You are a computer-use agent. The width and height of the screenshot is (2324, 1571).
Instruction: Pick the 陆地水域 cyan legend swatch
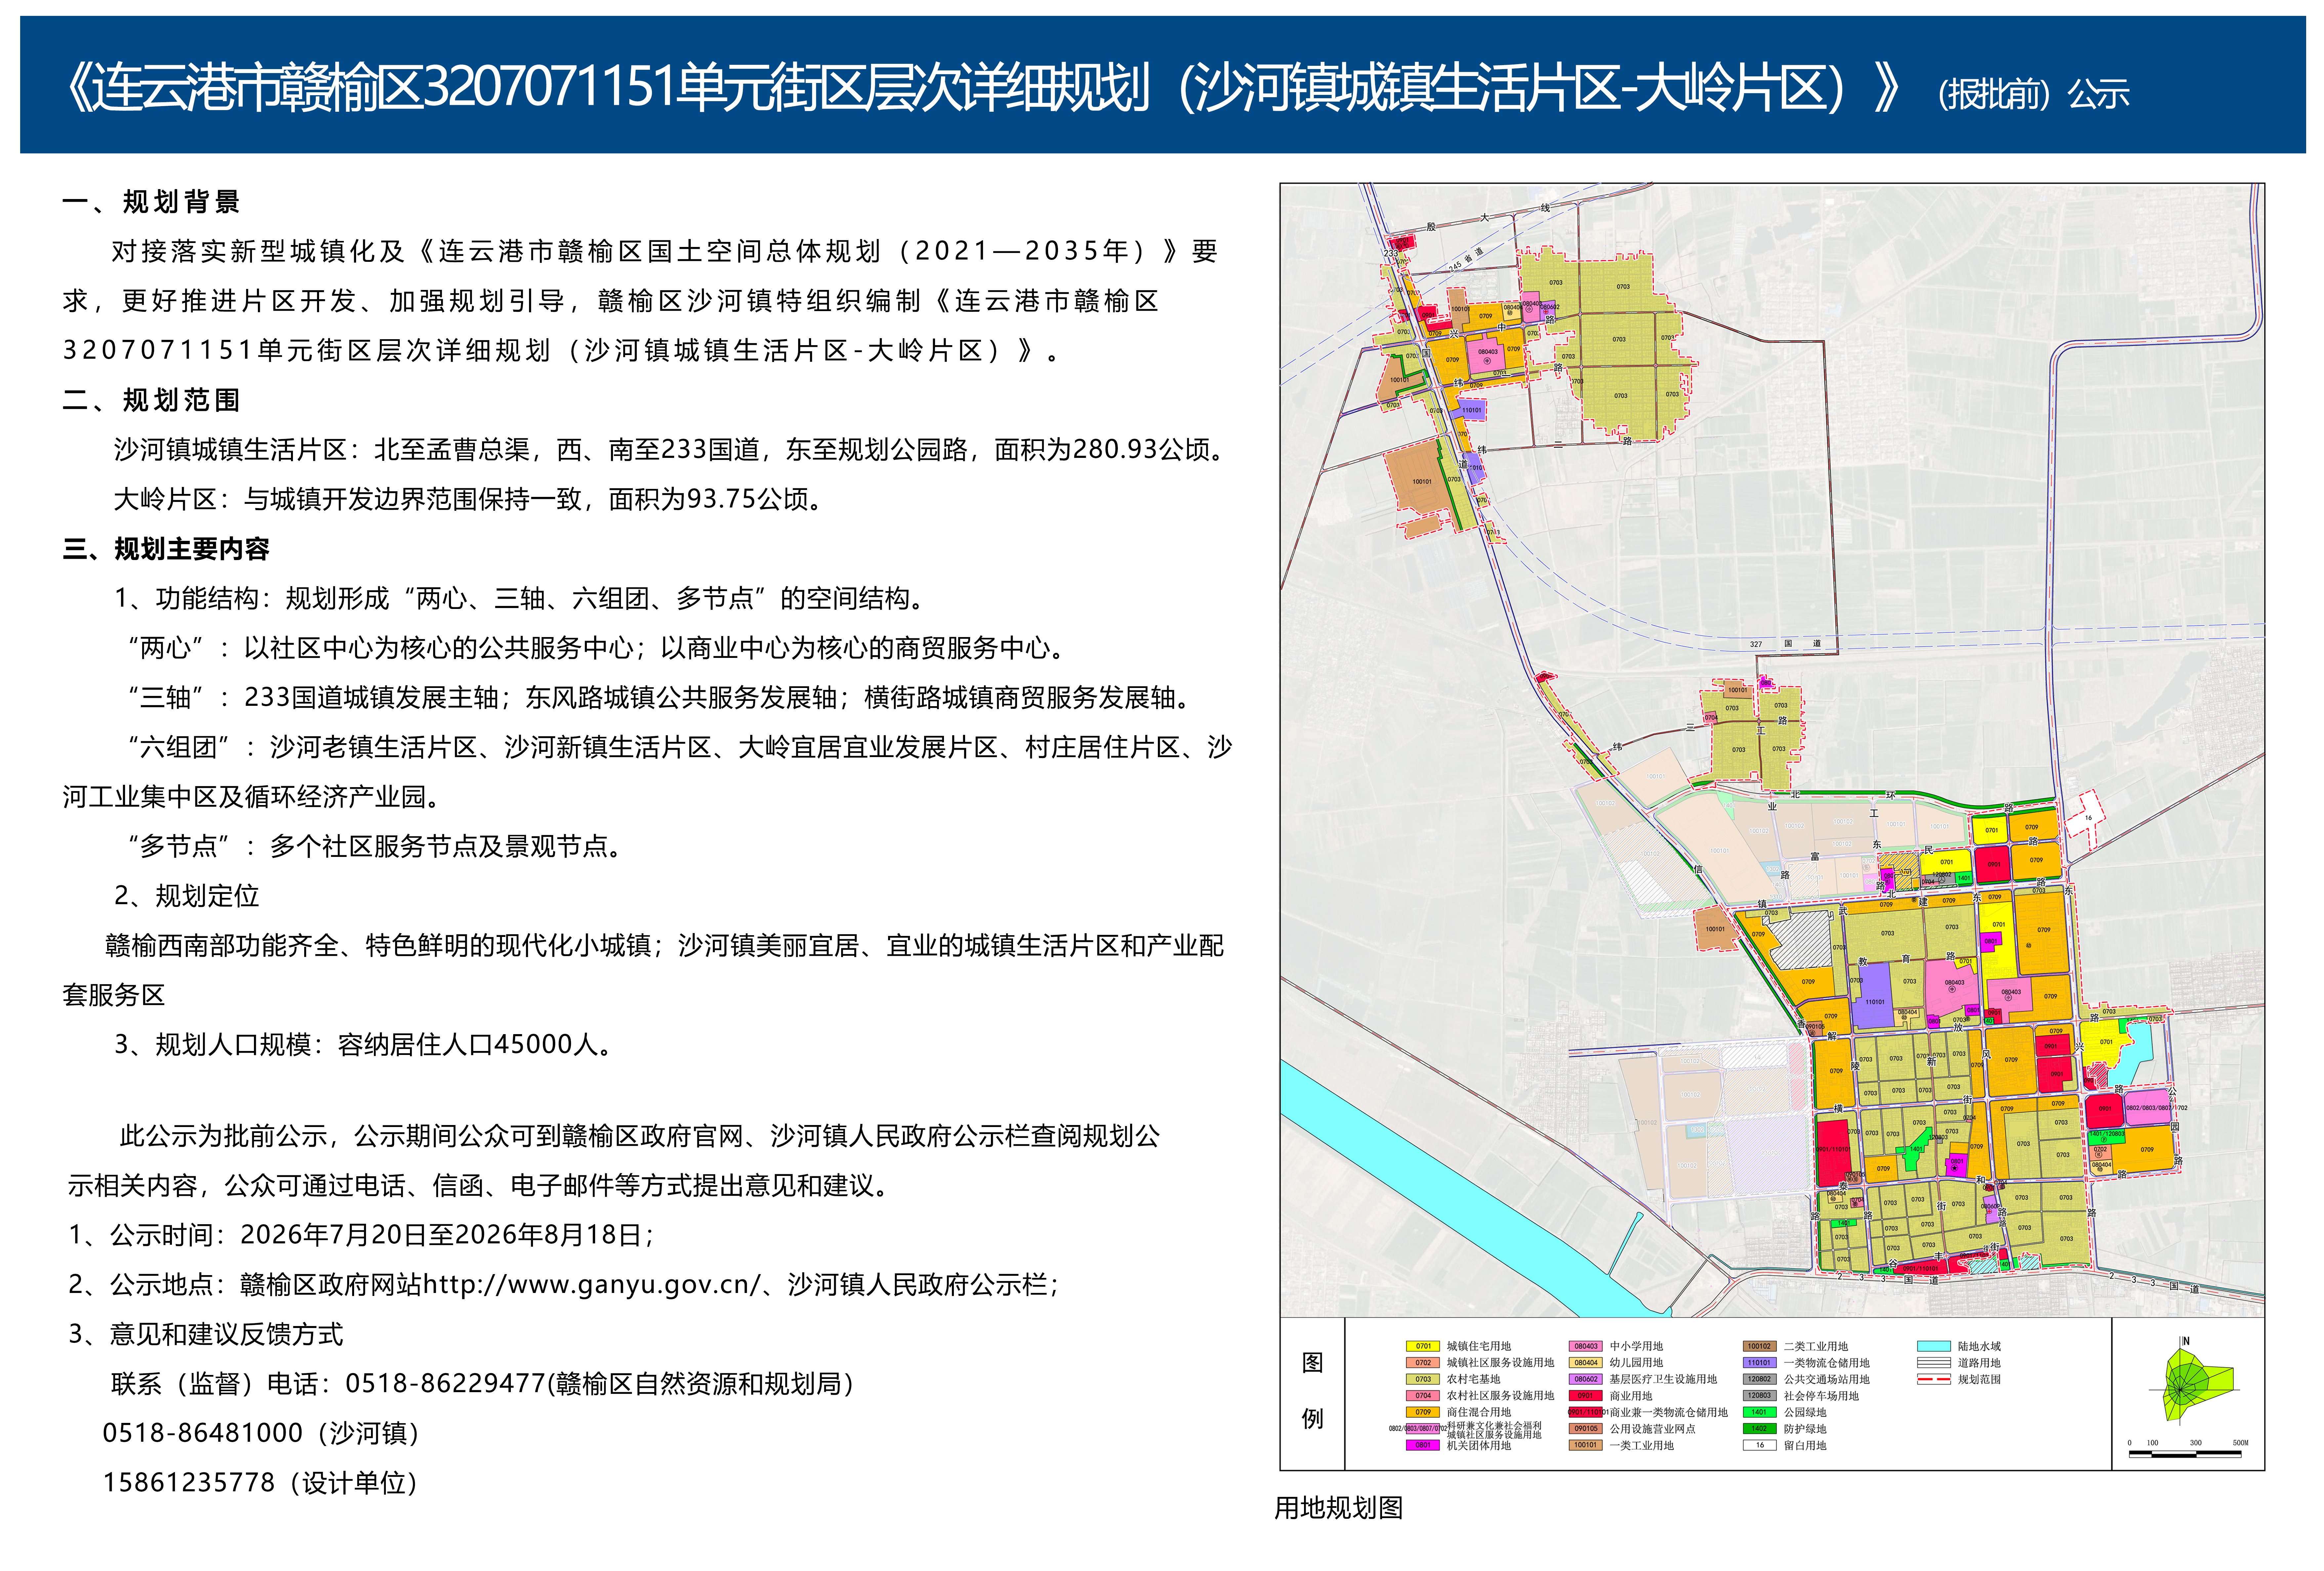(x=1934, y=1346)
